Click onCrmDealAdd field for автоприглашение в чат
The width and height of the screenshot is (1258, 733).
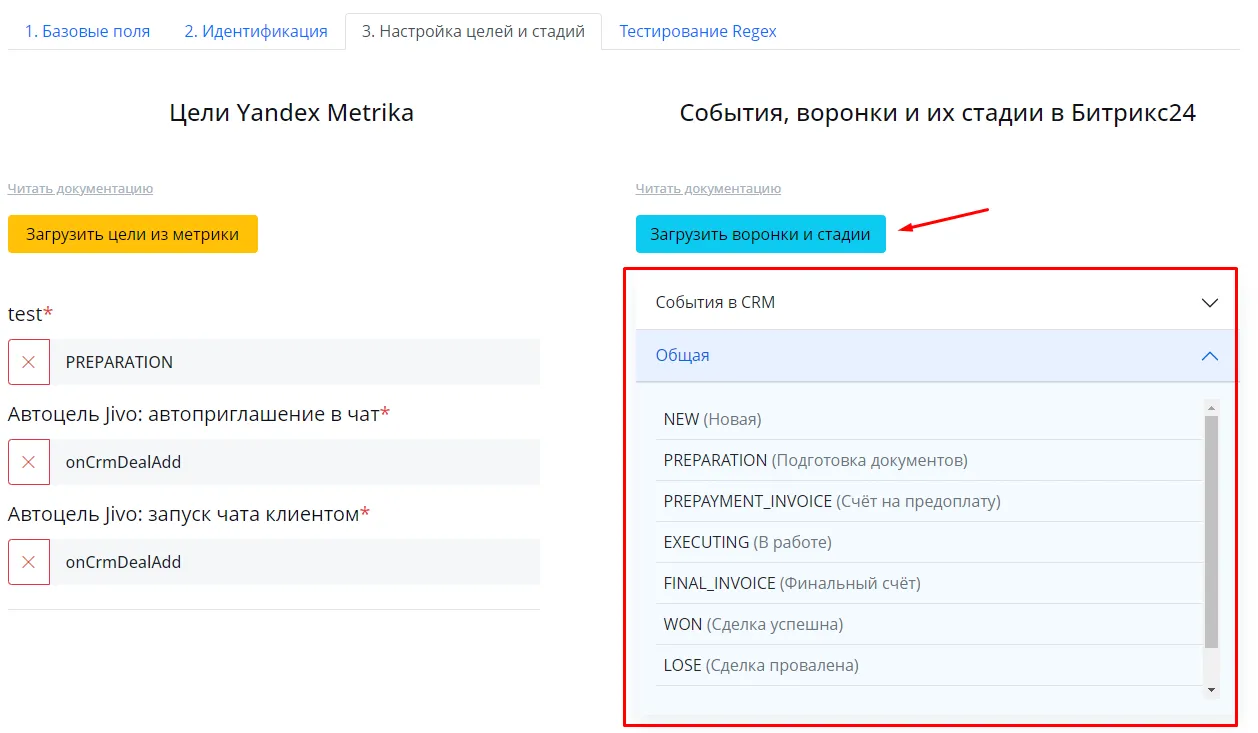tap(295, 462)
